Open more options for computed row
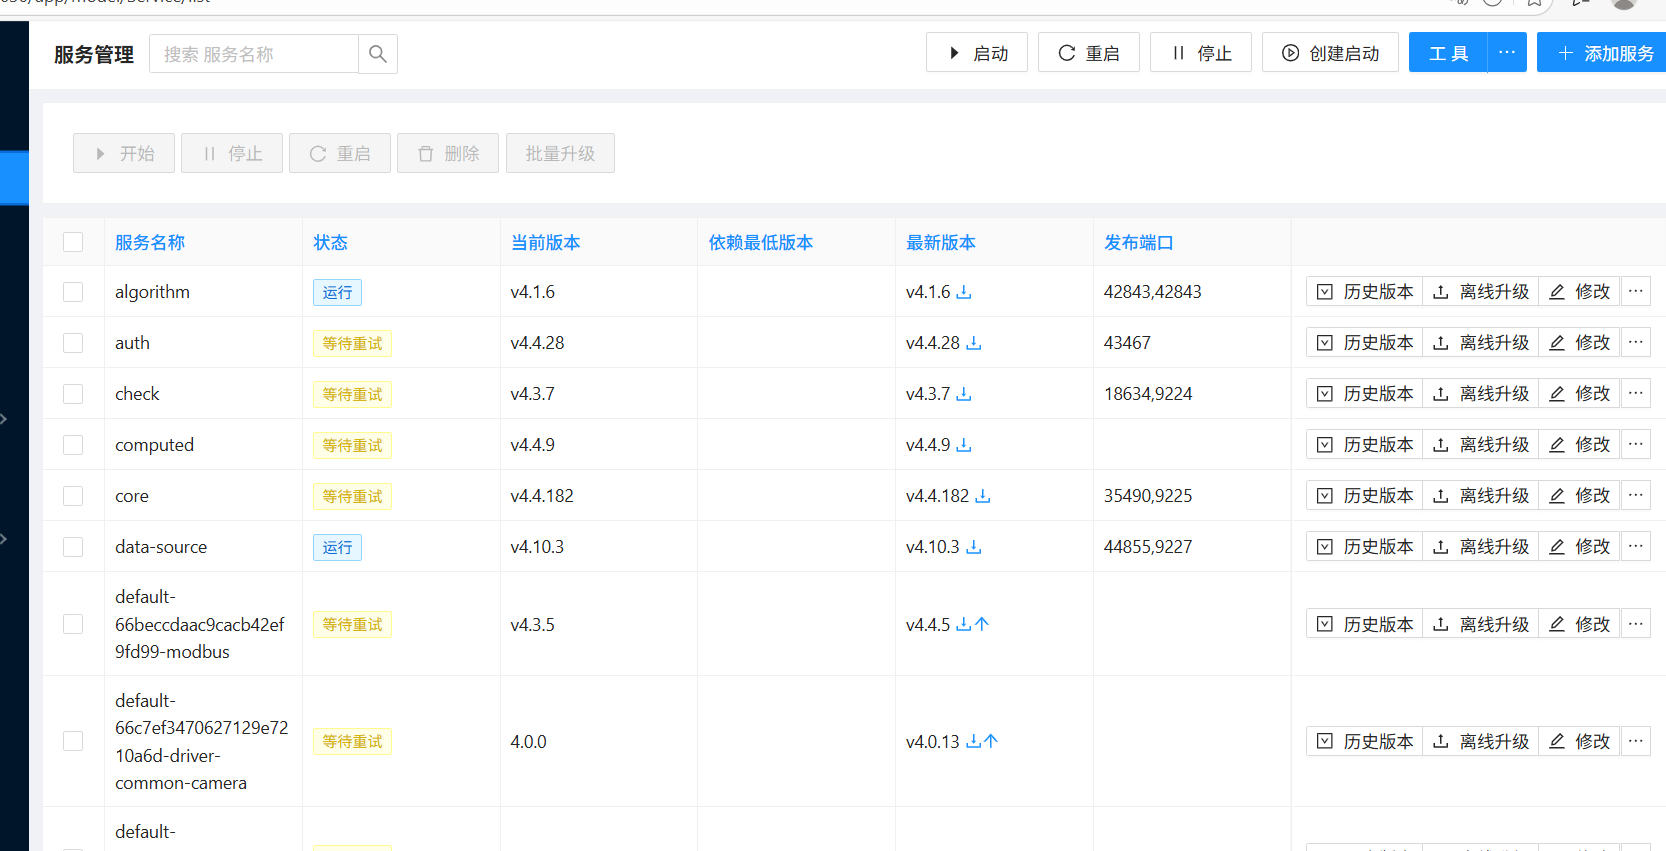Viewport: 1666px width, 851px height. click(1636, 444)
